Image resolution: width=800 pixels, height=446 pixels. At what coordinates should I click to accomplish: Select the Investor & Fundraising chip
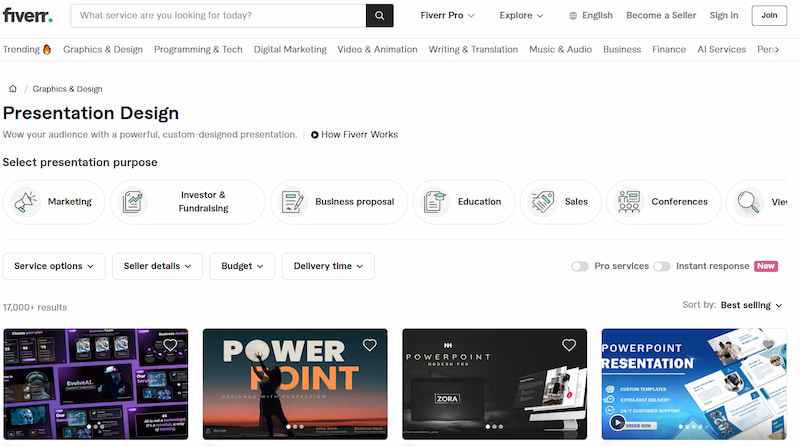[188, 202]
